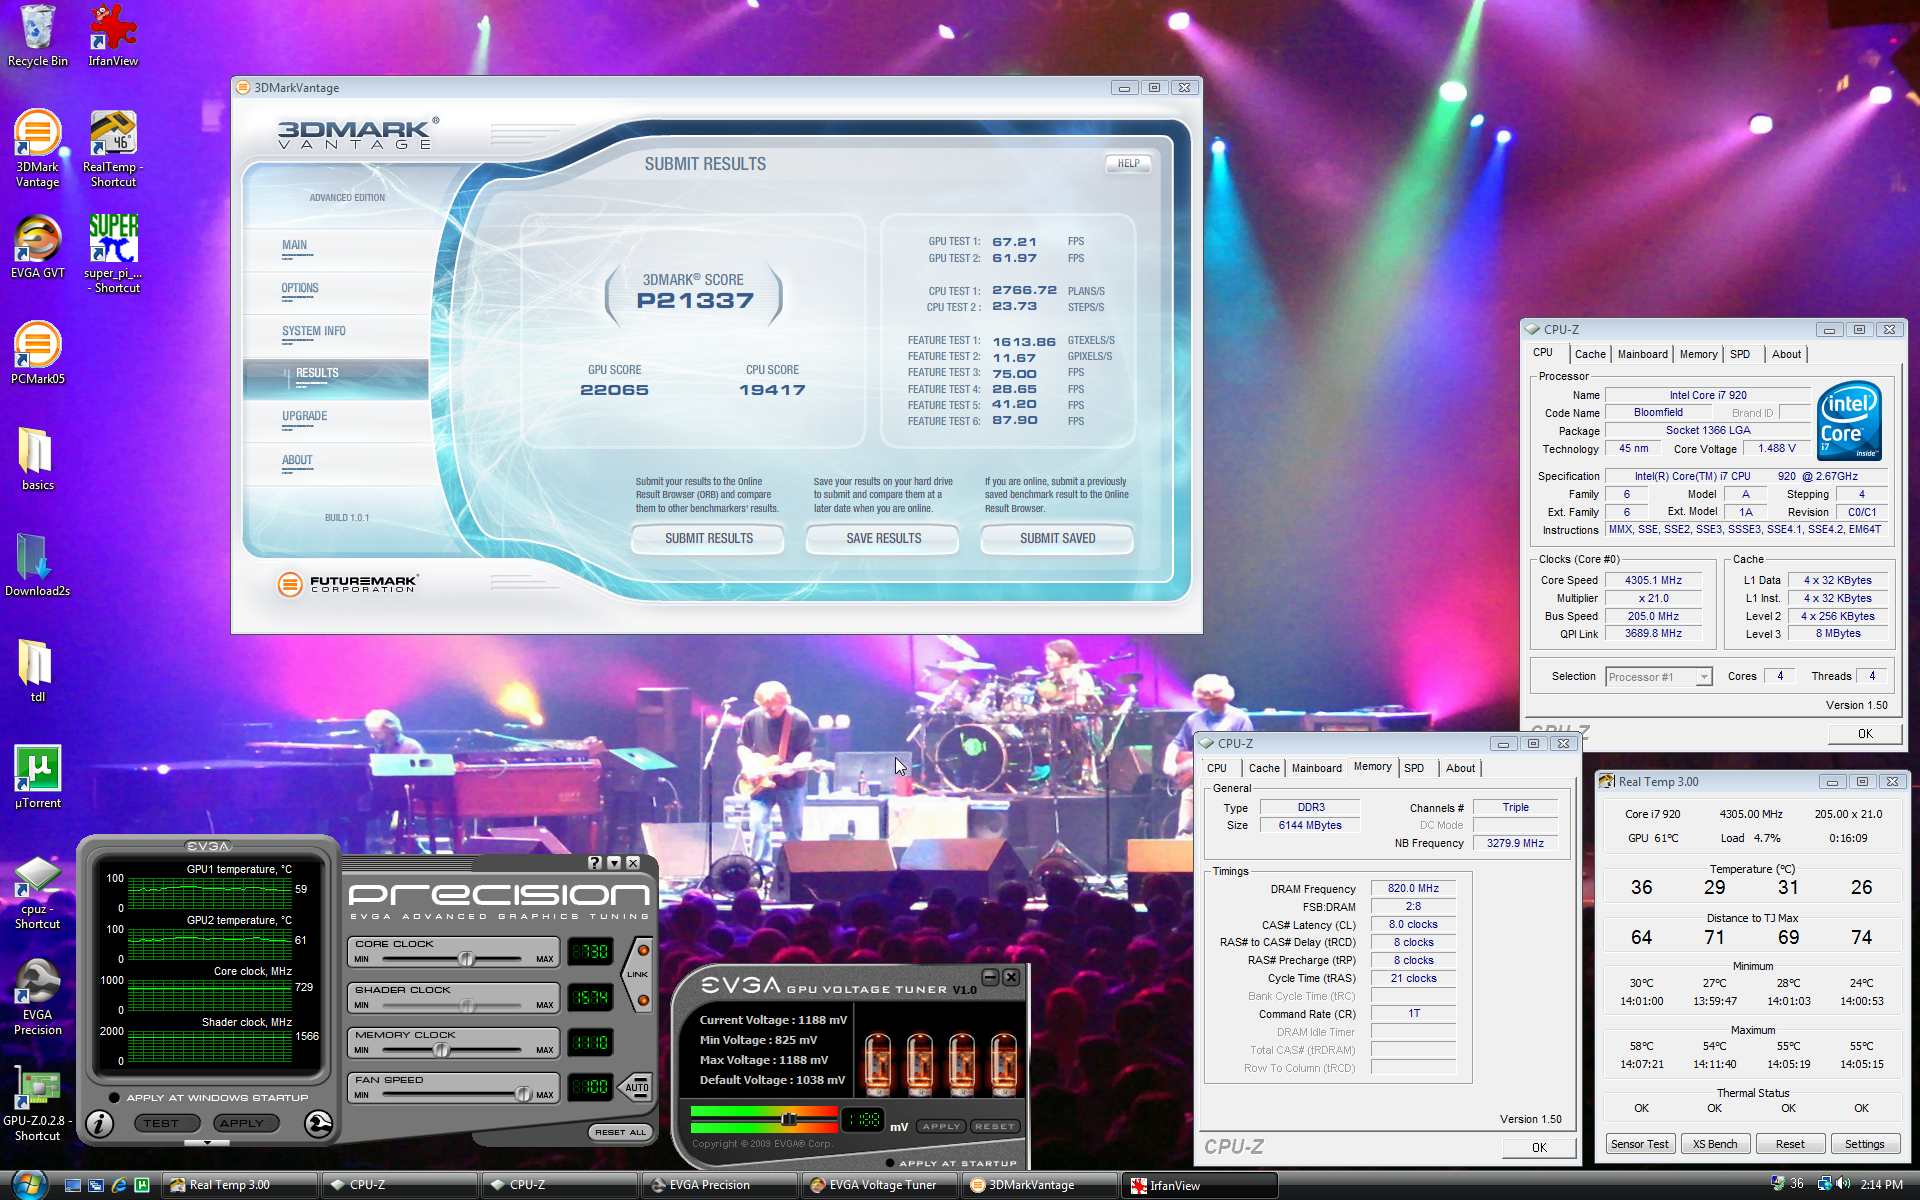Click Reset button in Real Temp
Image resolution: width=1920 pixels, height=1200 pixels.
point(1790,1144)
